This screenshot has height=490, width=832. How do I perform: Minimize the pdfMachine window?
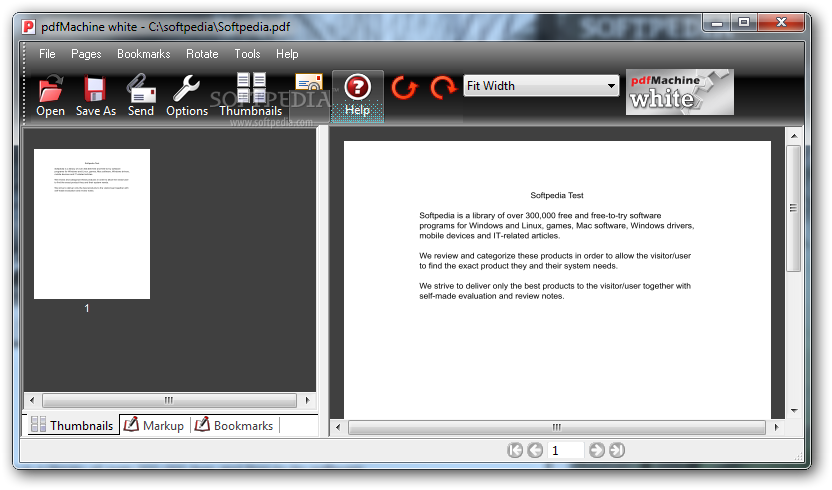click(x=717, y=23)
